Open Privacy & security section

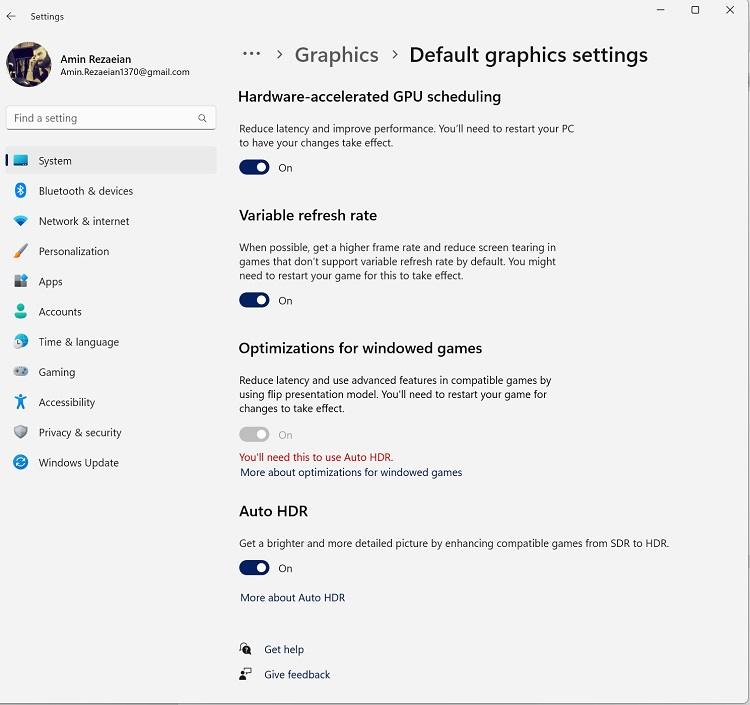pyautogui.click(x=80, y=433)
